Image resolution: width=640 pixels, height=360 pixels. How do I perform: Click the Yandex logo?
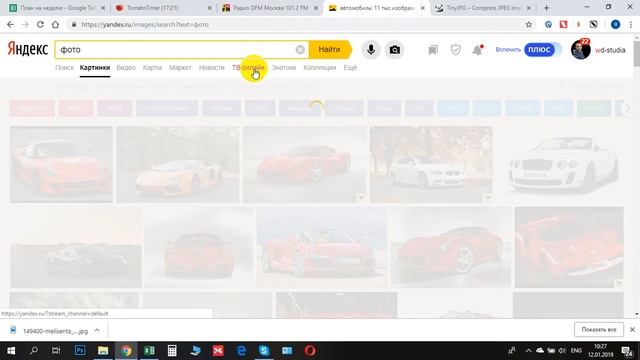27,49
